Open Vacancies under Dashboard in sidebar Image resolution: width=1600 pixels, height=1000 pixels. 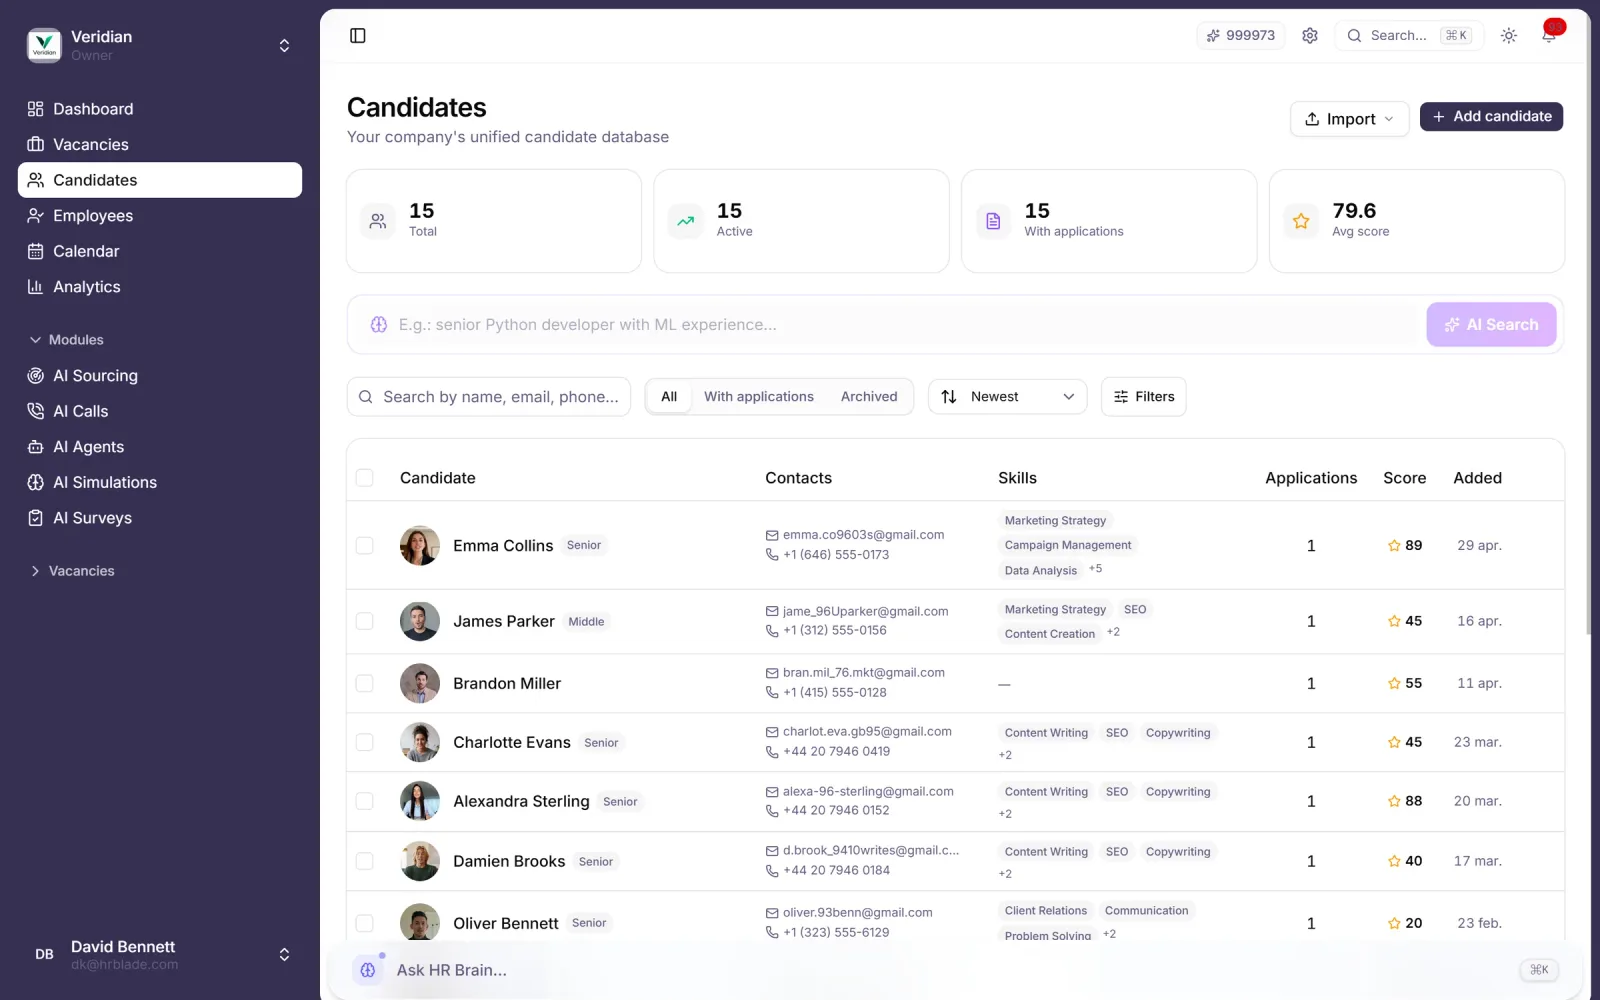(x=160, y=145)
